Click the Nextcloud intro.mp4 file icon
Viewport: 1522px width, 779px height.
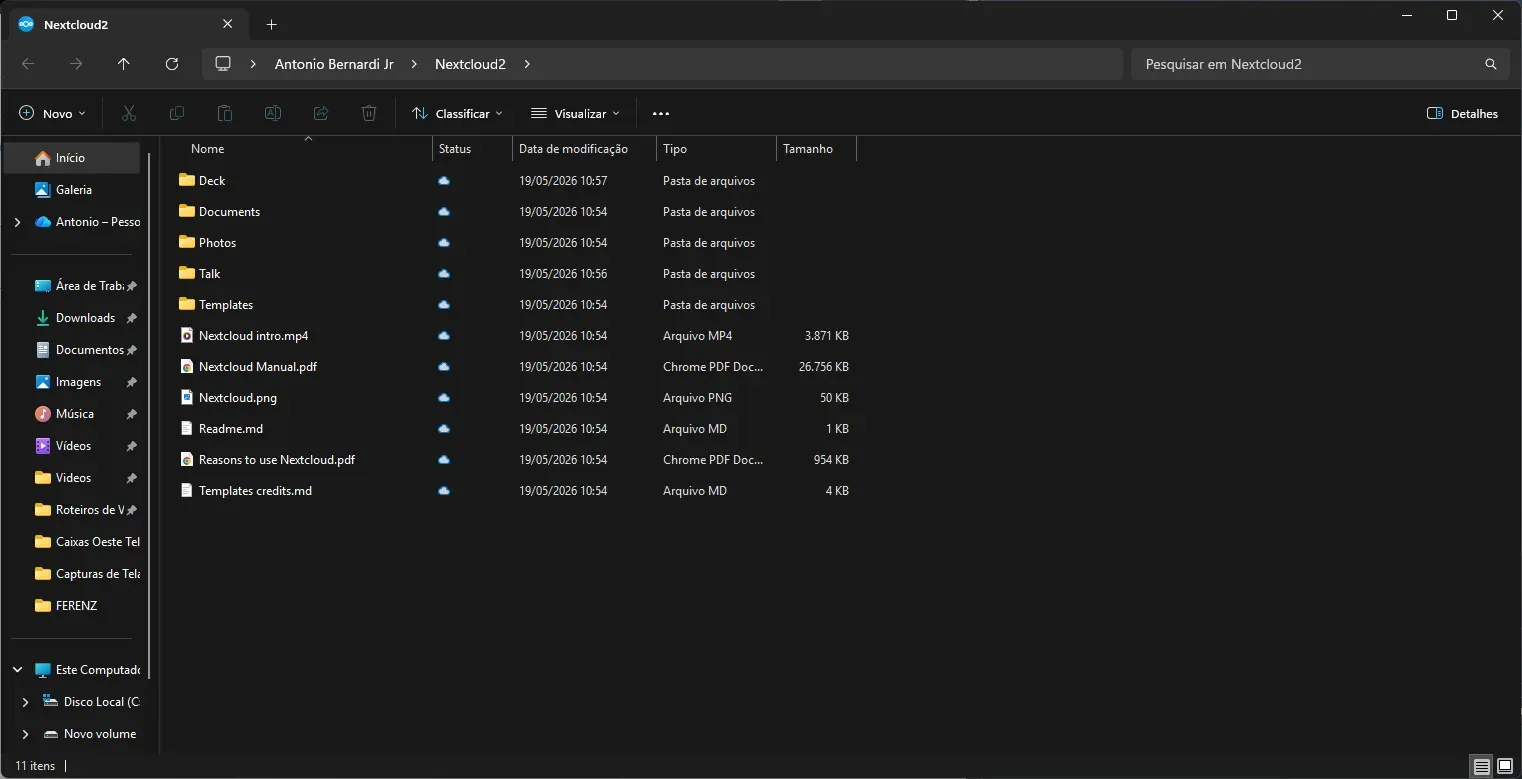coord(186,335)
